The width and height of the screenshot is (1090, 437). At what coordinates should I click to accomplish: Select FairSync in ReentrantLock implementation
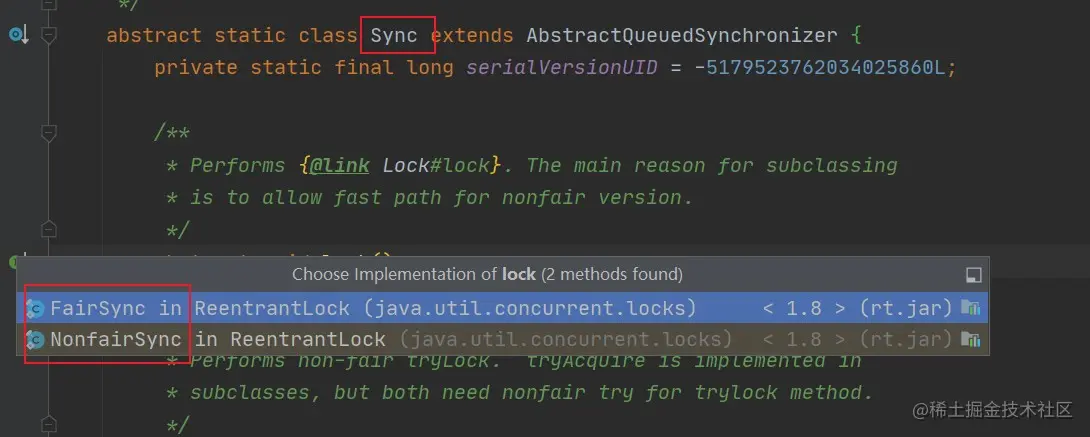click(x=502, y=308)
